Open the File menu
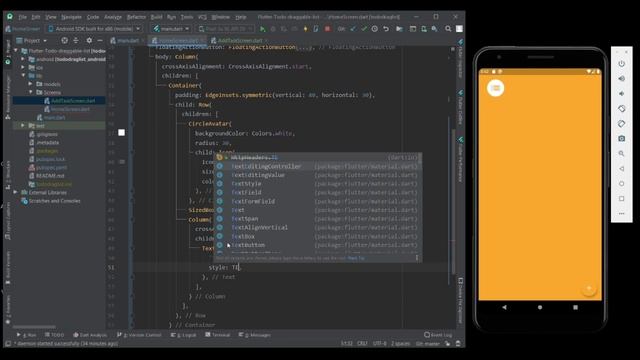 (x=22, y=17)
